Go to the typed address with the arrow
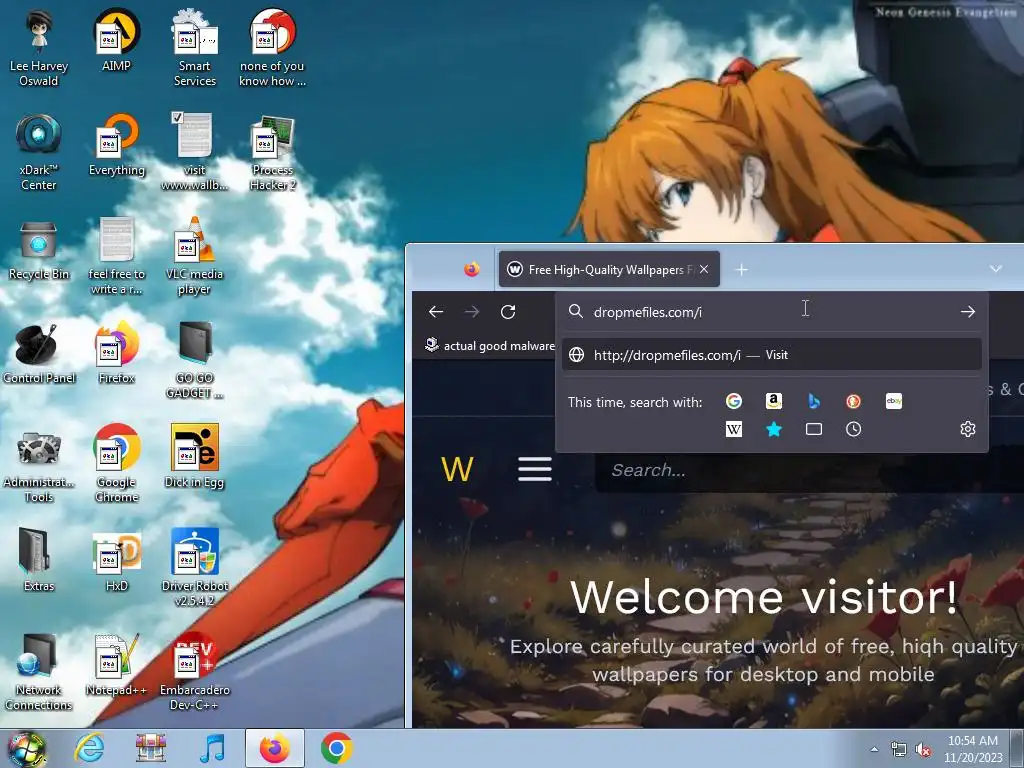This screenshot has width=1024, height=768. (968, 312)
